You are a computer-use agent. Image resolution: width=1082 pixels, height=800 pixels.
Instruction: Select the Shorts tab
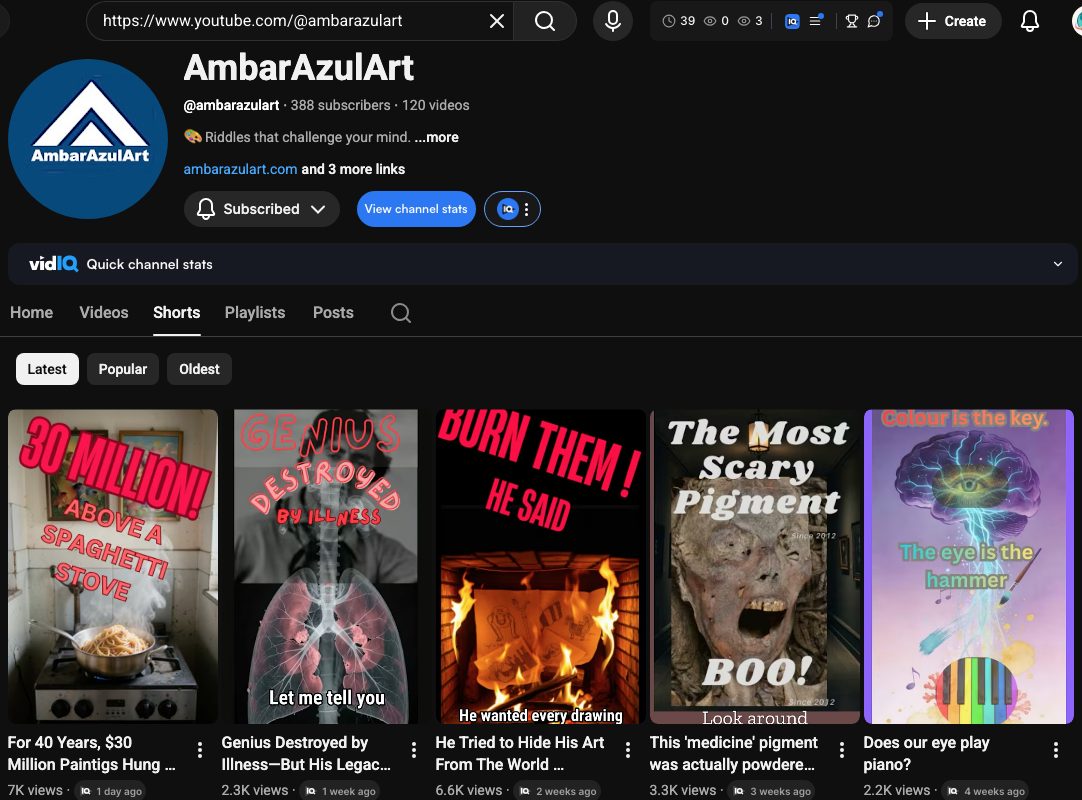pos(177,313)
